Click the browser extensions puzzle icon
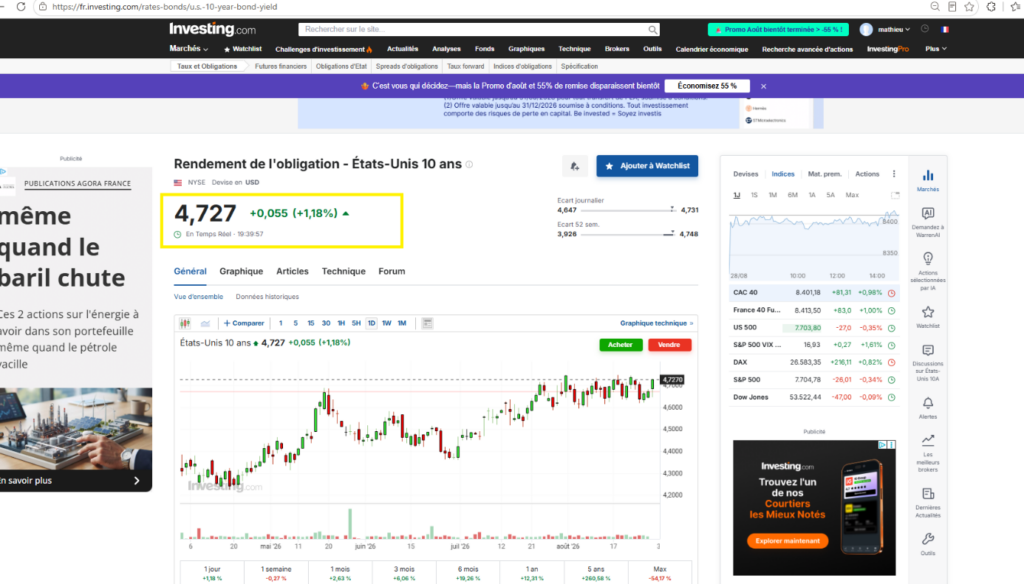This screenshot has width=1024, height=584. [x=991, y=7]
